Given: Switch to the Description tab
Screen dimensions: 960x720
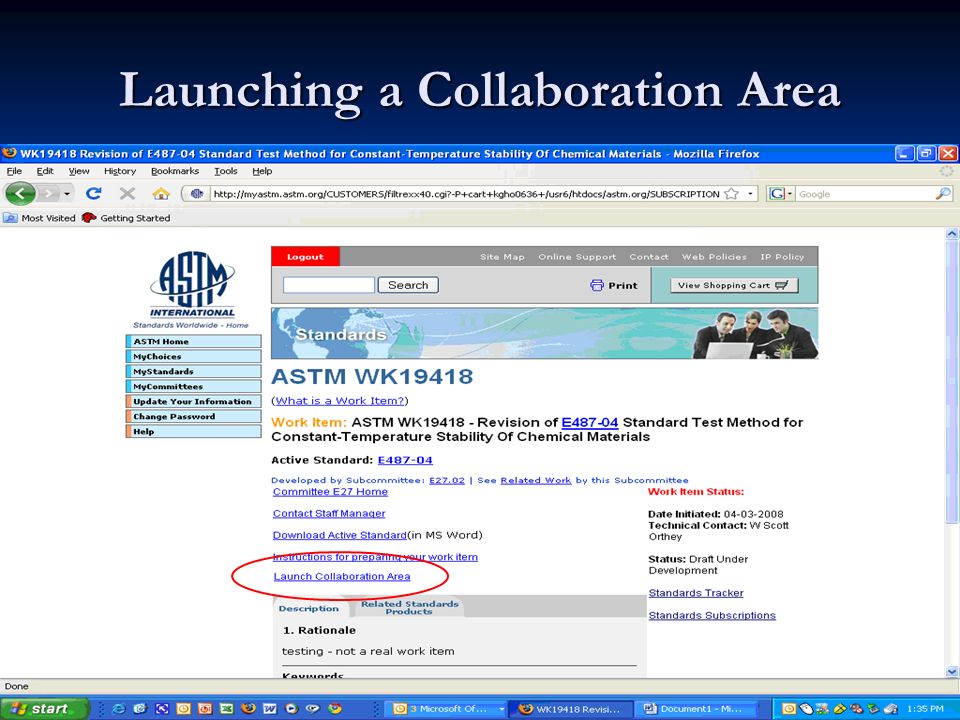Looking at the screenshot, I should (x=309, y=608).
